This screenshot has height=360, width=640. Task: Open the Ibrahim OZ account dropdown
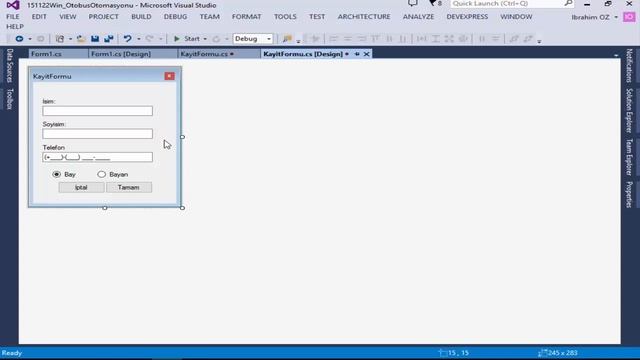[616, 17]
